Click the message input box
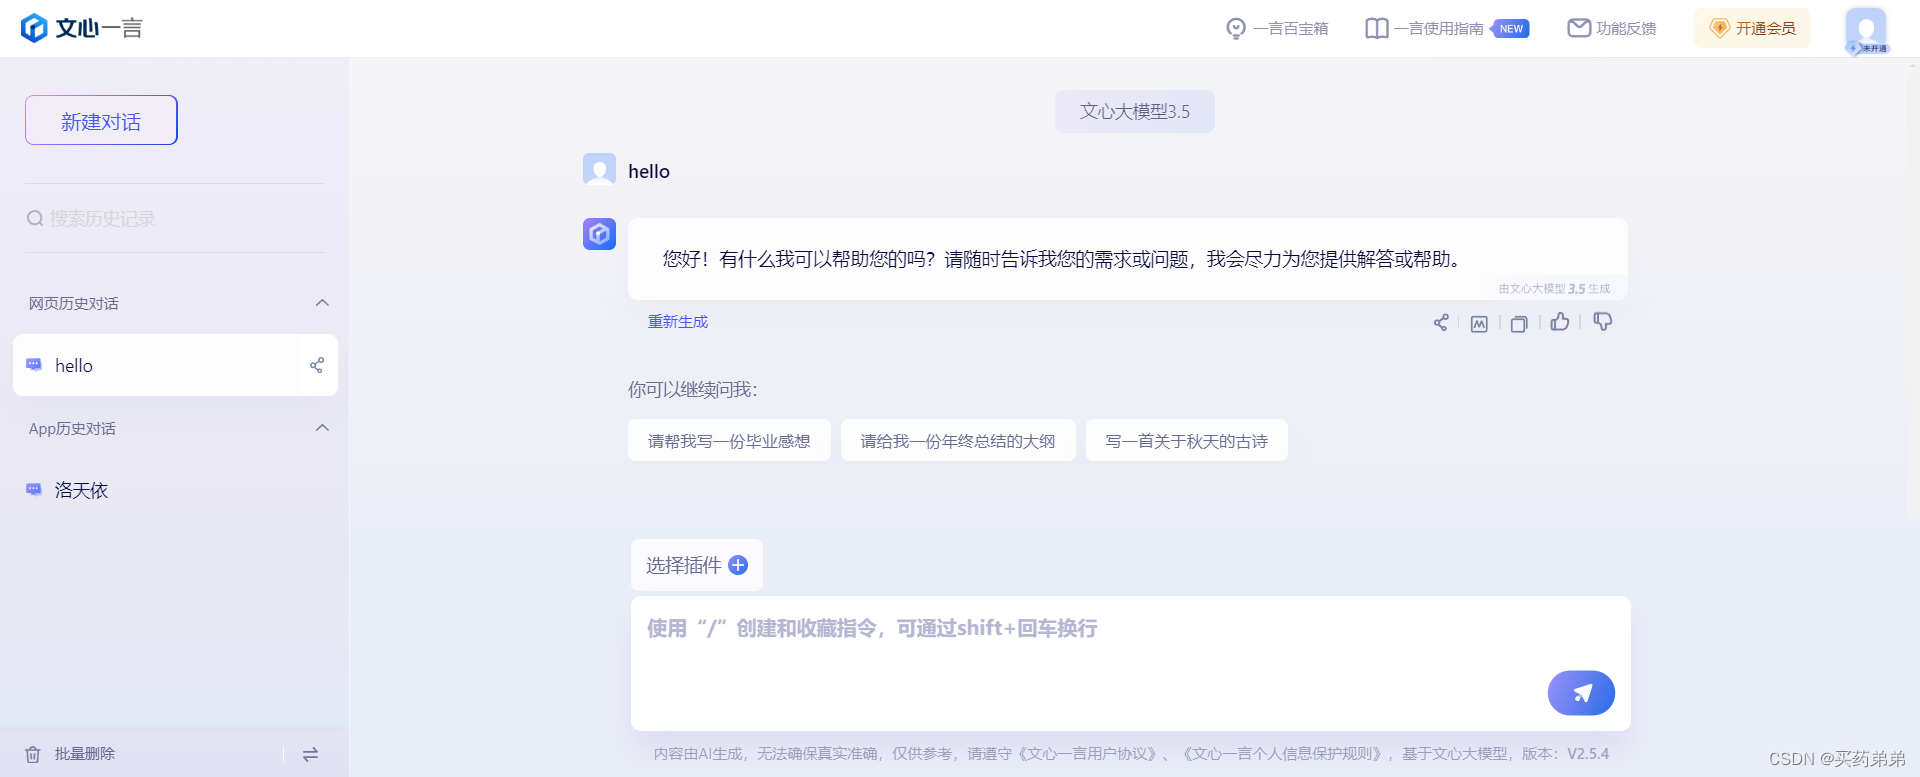1920x777 pixels. tap(1130, 663)
